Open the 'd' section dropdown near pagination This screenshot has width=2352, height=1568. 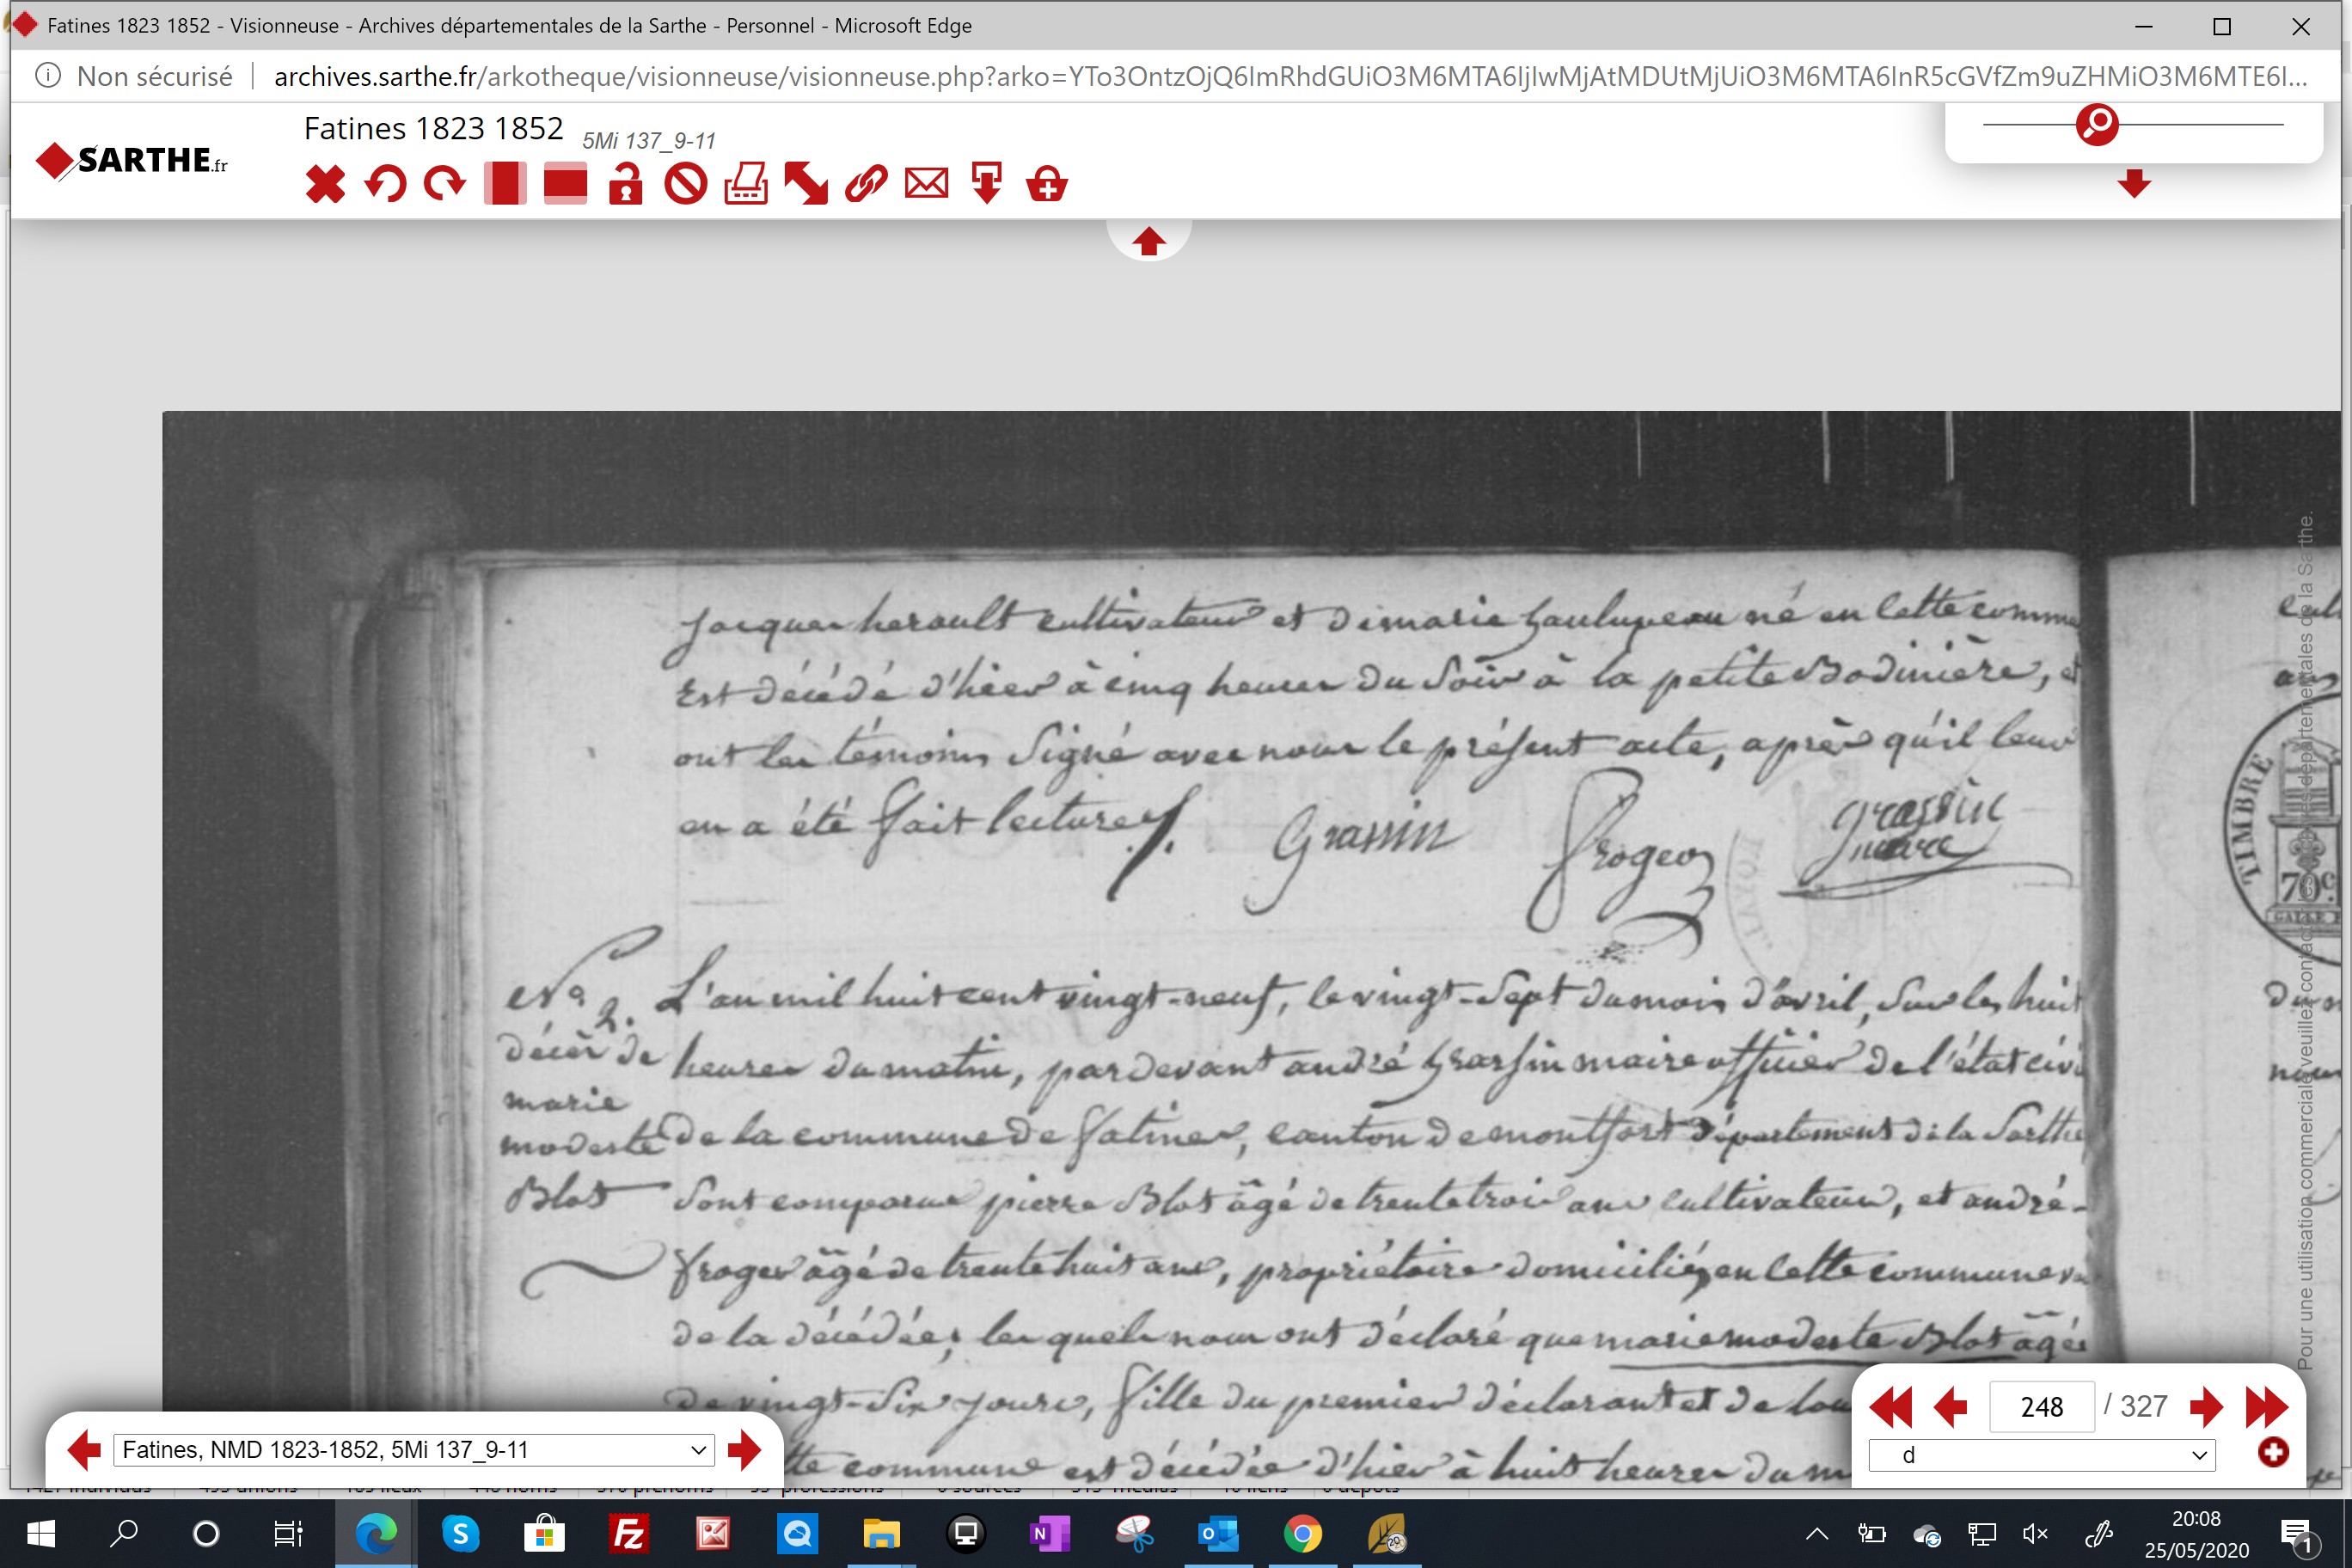tap(2041, 1455)
